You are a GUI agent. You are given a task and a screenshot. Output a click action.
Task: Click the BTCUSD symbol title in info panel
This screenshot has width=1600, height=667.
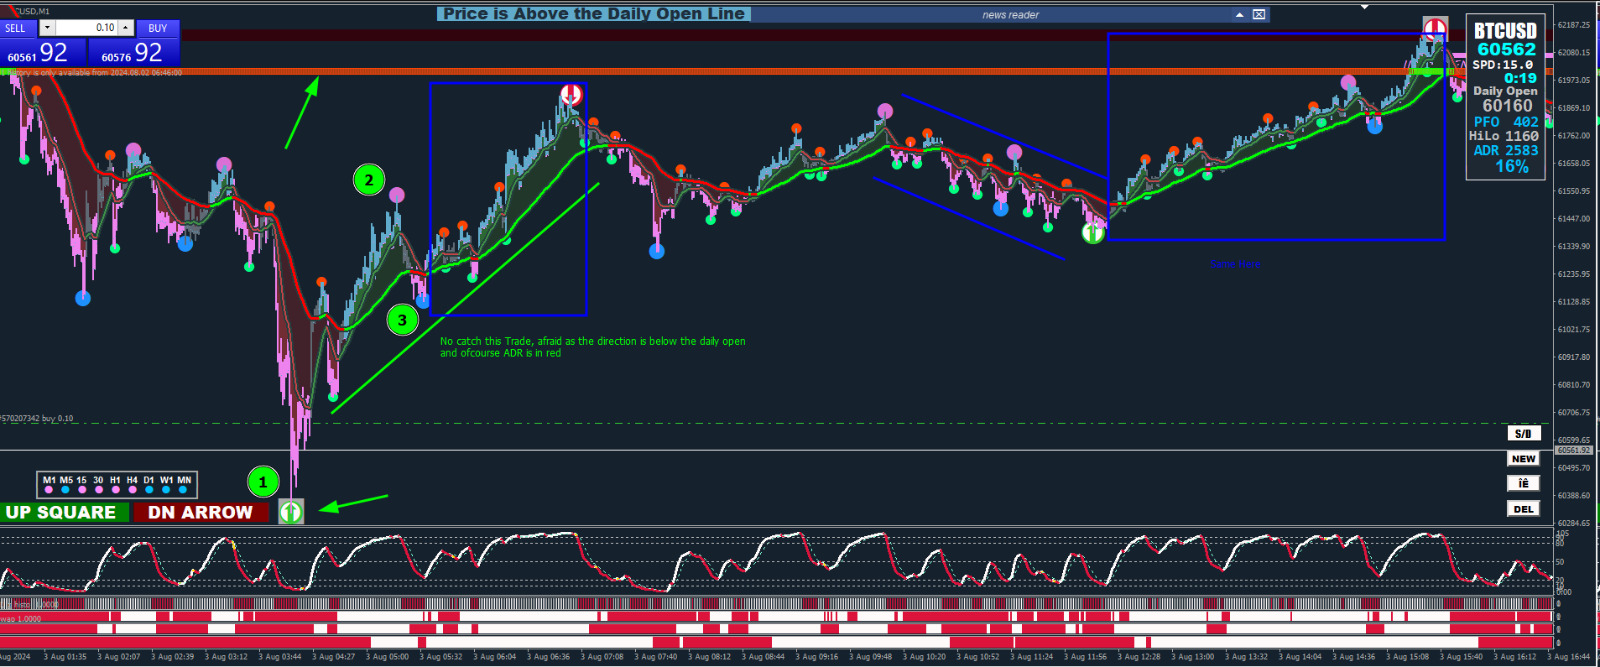coord(1505,30)
